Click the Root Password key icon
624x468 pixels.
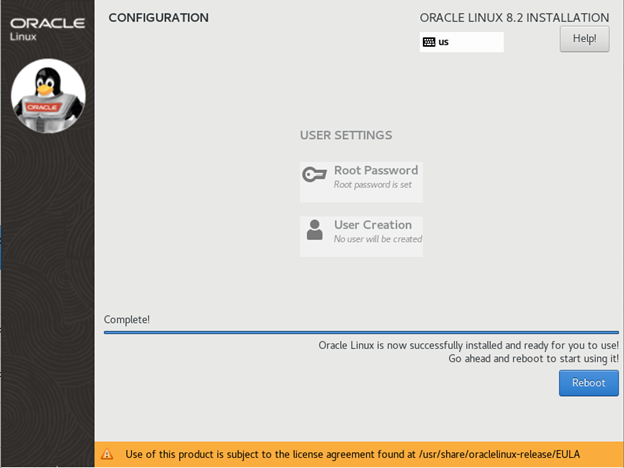tap(315, 175)
